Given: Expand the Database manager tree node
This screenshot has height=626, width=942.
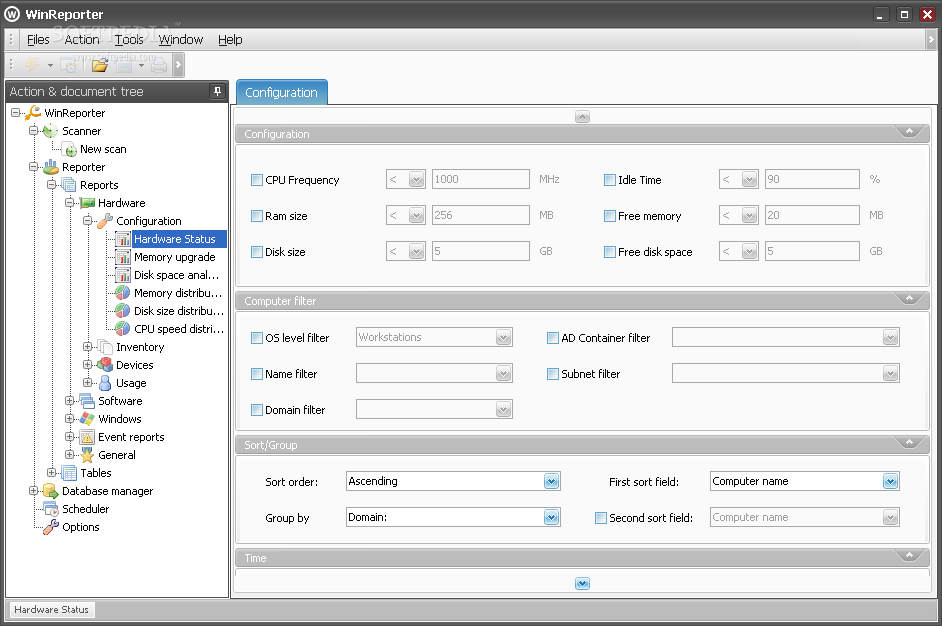Looking at the screenshot, I should coord(33,491).
